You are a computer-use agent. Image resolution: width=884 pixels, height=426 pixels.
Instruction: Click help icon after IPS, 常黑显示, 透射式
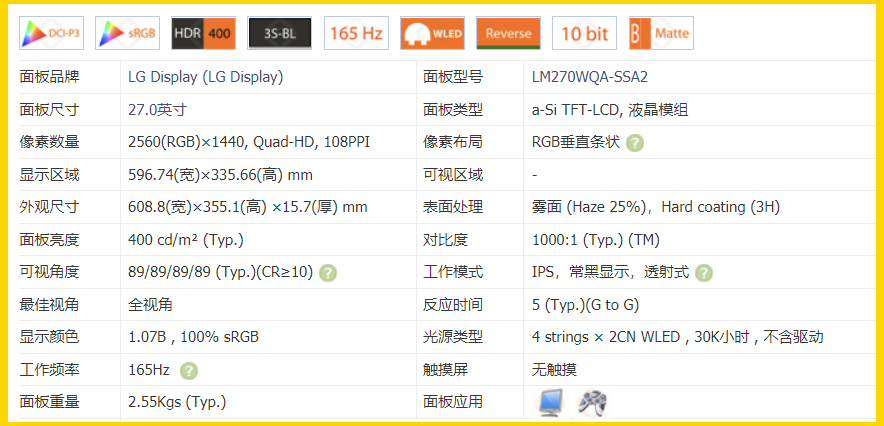[x=704, y=273]
